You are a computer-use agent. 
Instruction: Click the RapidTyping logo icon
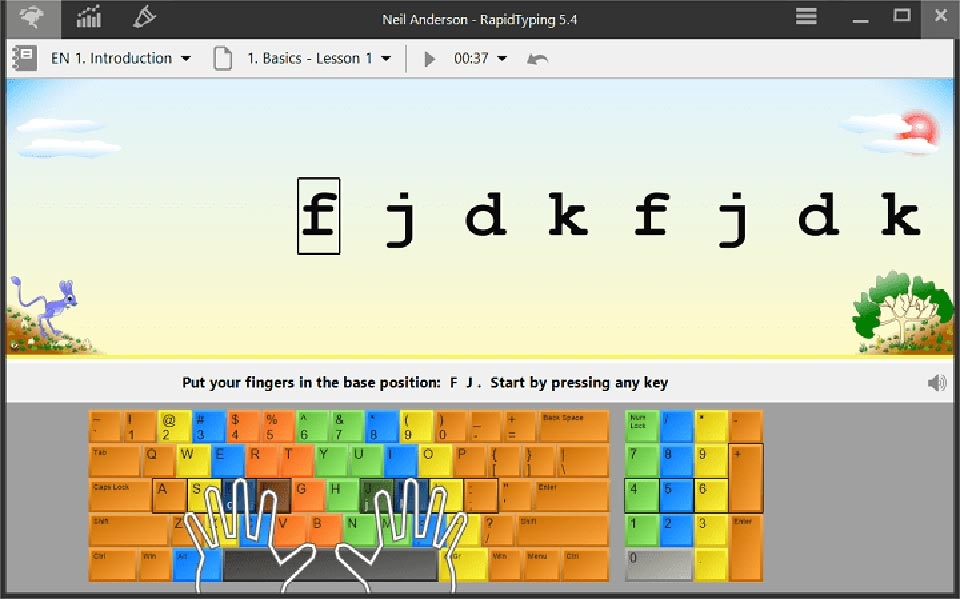[x=30, y=17]
